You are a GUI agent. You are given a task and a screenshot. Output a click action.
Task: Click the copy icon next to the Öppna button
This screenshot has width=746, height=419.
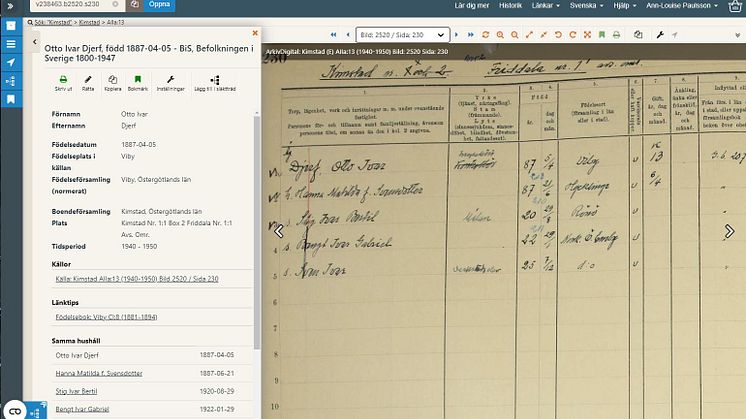[x=135, y=4]
